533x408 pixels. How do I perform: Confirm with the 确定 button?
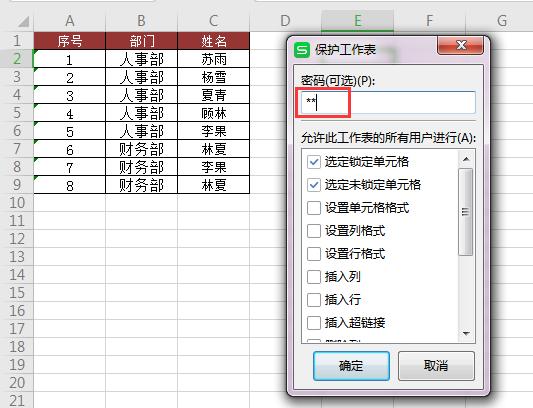[x=351, y=366]
